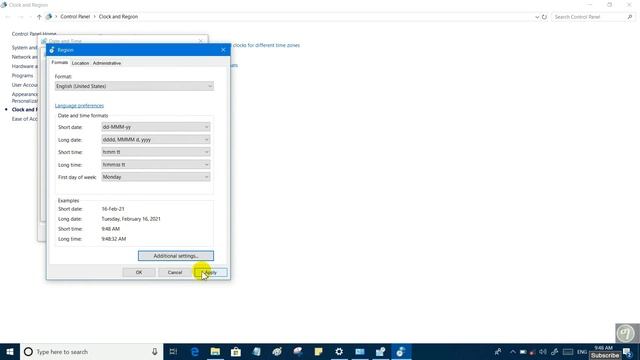
Task: Click the Type here to search box
Action: 92,351
